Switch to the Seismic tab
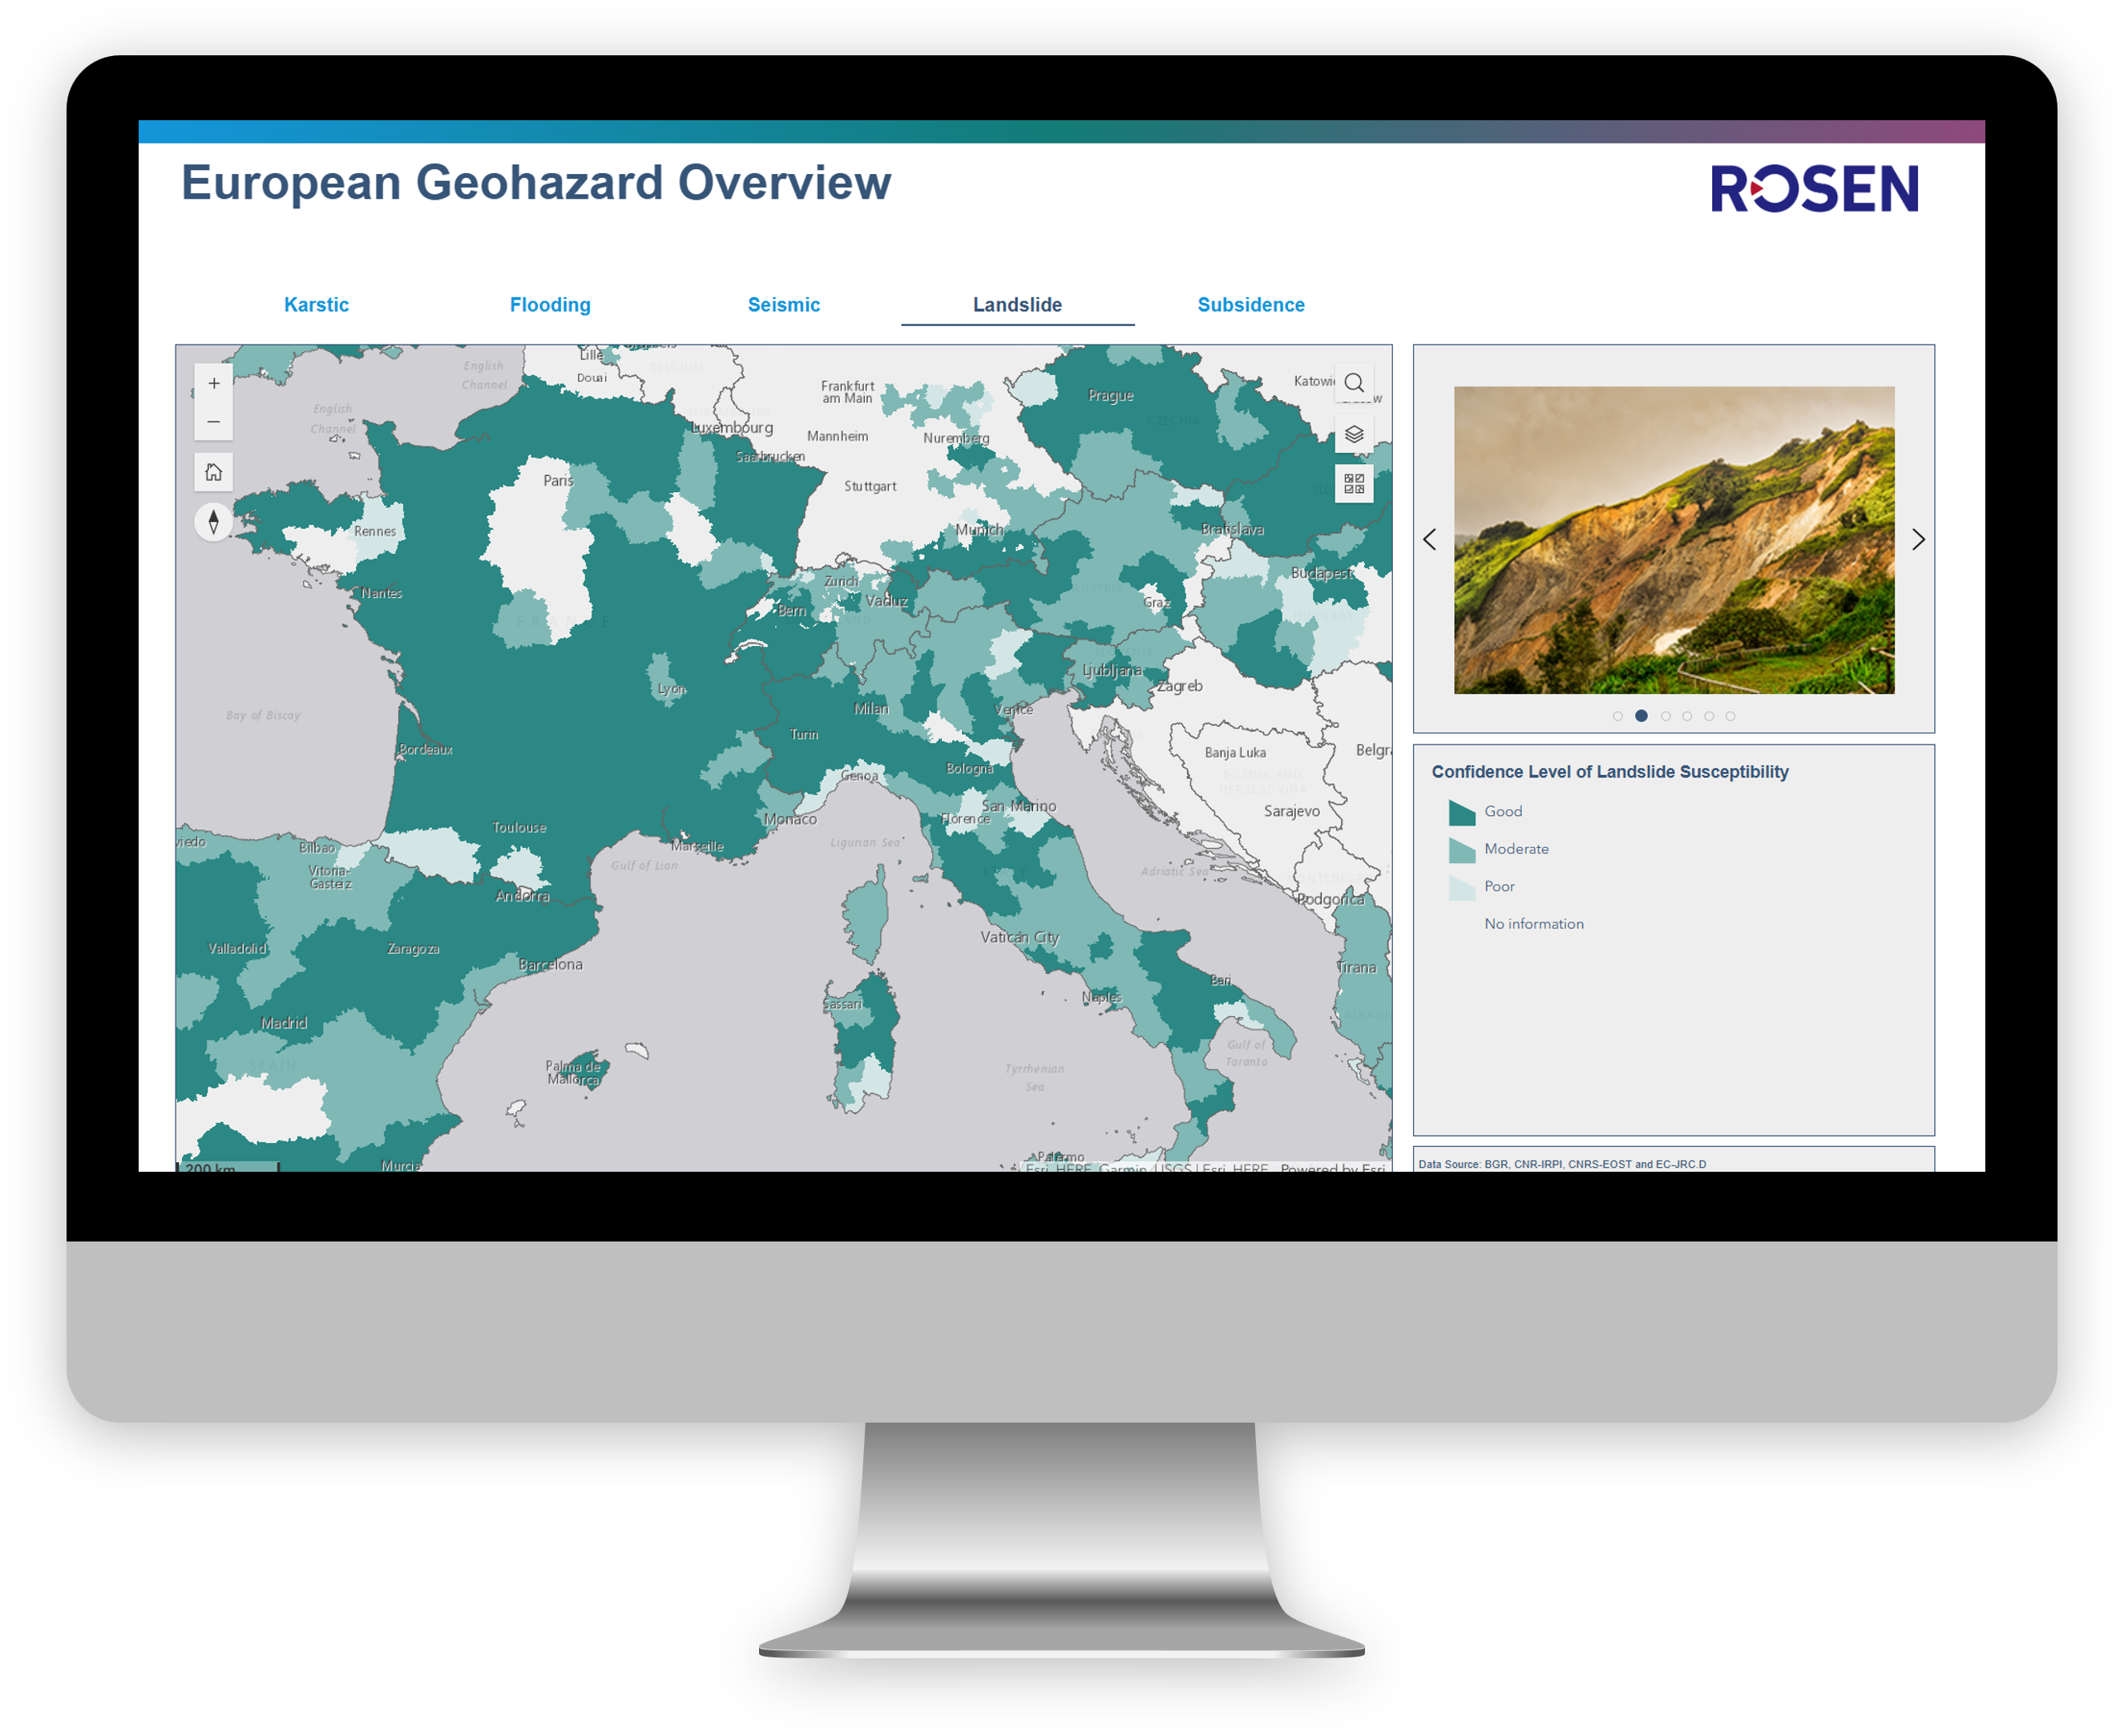This screenshot has height=1736, width=2124. point(784,305)
